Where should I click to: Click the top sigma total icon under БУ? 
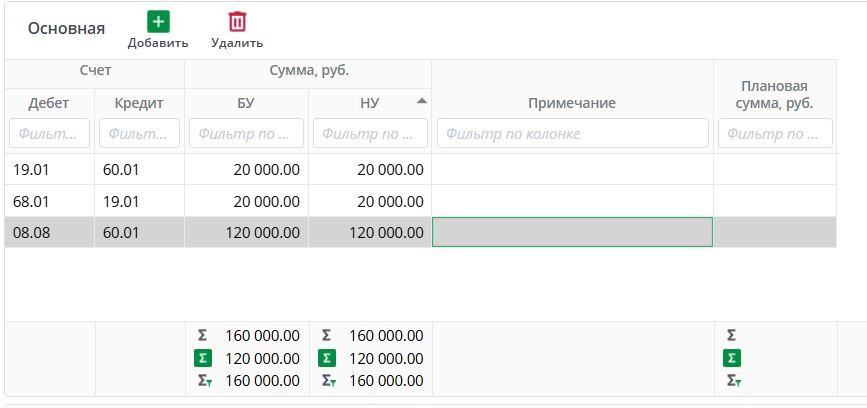(x=203, y=336)
